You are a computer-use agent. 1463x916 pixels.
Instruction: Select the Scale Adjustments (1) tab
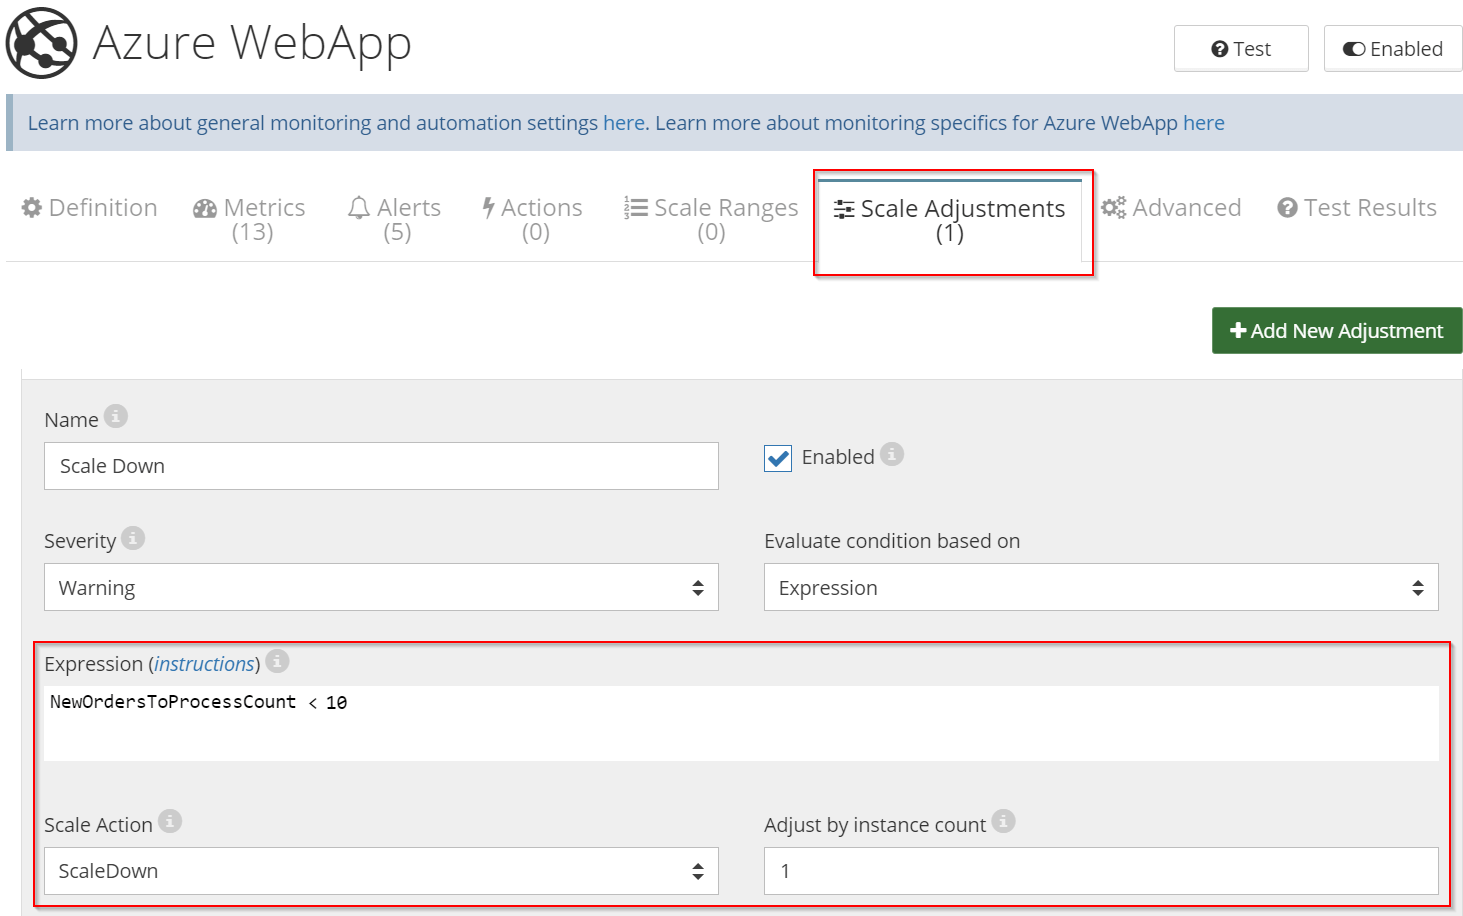[x=950, y=220]
